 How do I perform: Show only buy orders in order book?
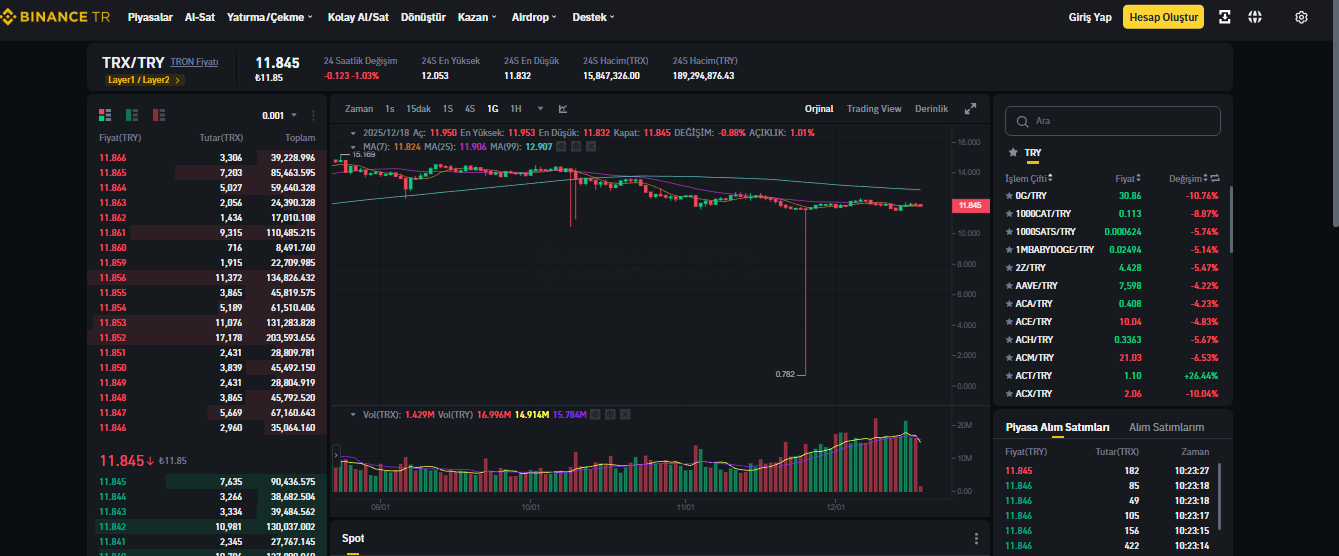click(132, 115)
